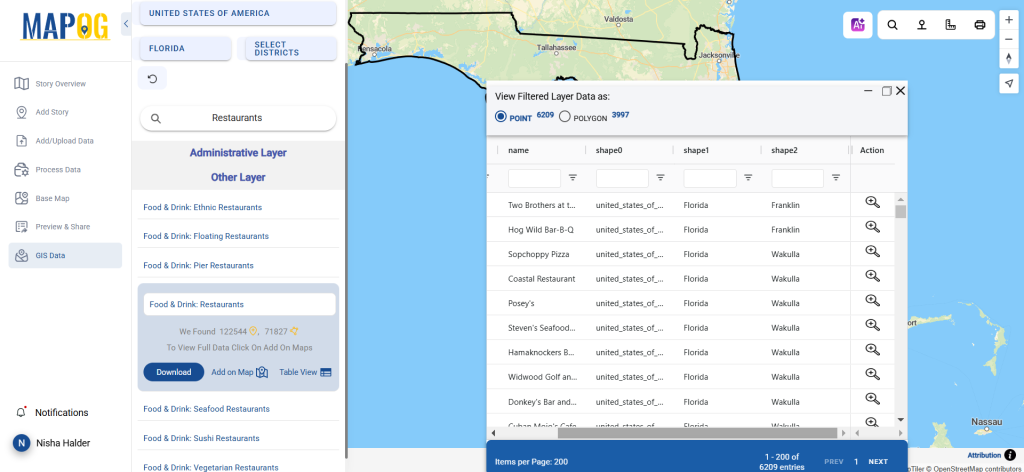
Task: Select Food & Drink: Seafood Restaurants layer
Action: pos(206,409)
